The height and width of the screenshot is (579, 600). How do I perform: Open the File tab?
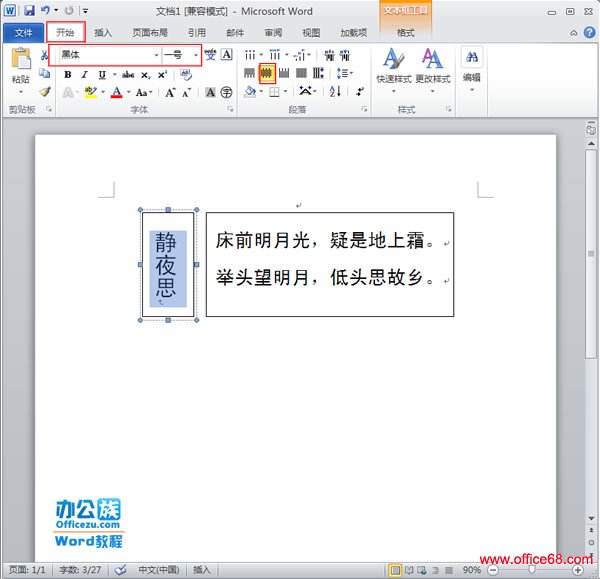tap(23, 33)
